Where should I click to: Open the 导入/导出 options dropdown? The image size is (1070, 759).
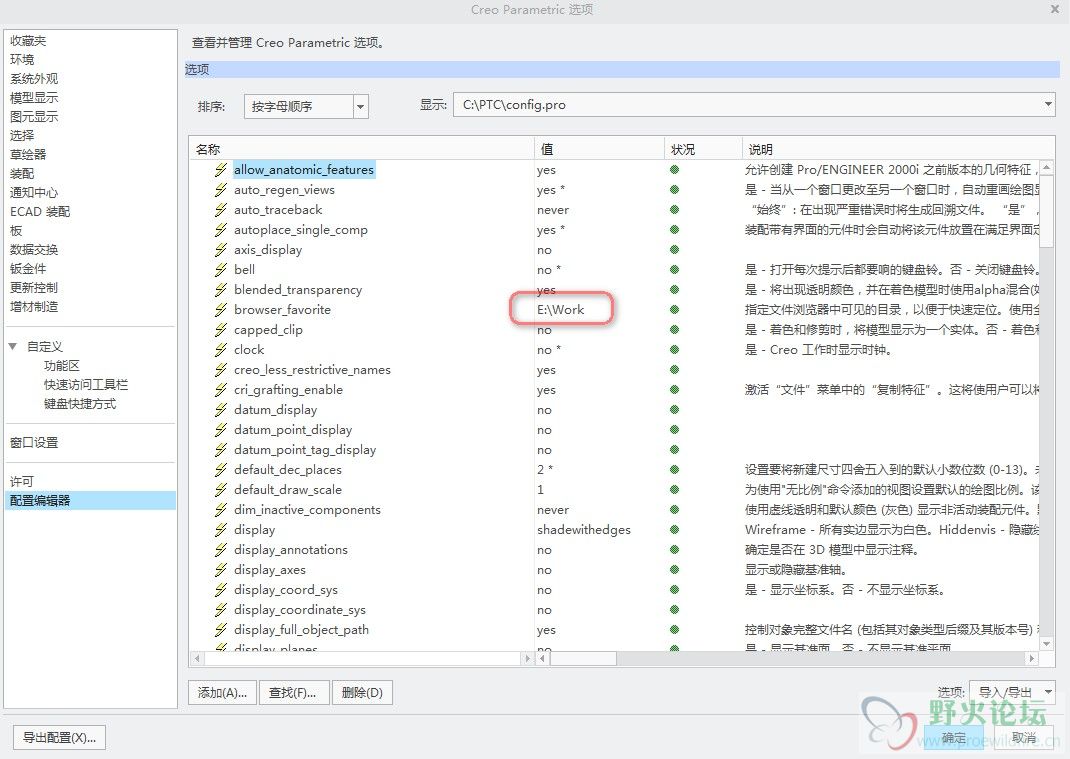click(1012, 692)
